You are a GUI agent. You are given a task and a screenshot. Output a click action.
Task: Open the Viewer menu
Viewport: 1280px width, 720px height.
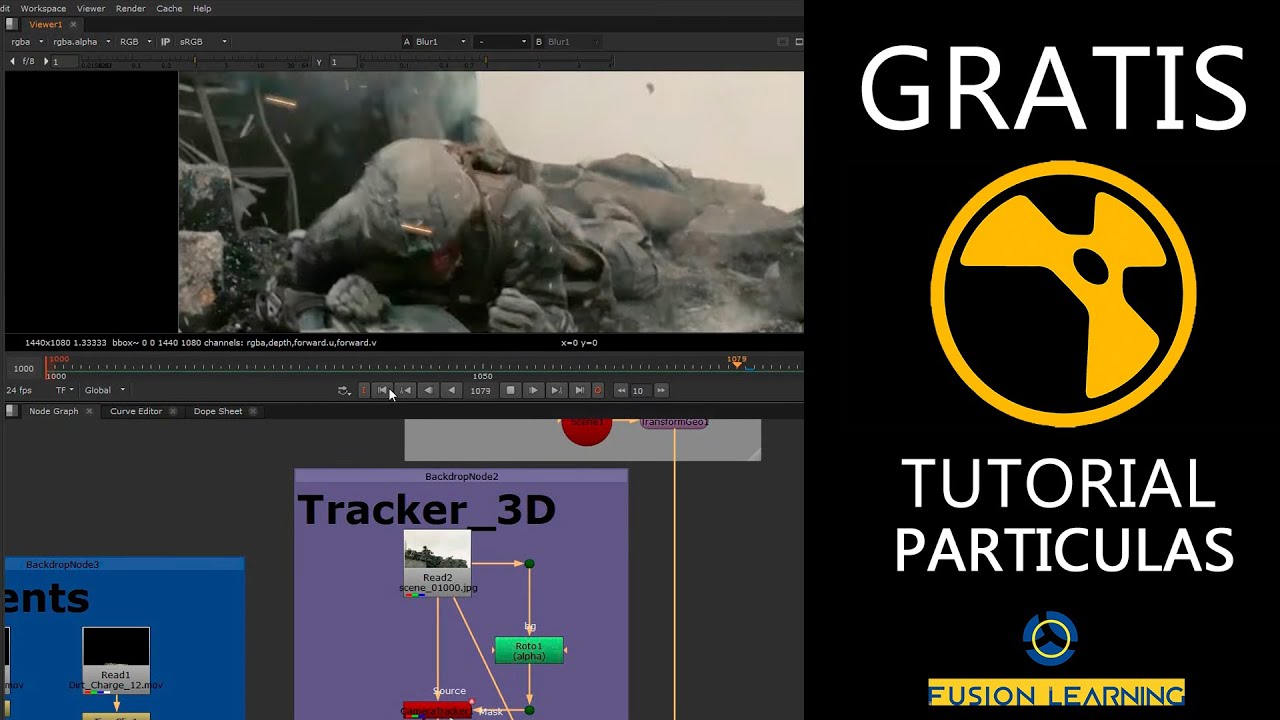click(x=91, y=8)
